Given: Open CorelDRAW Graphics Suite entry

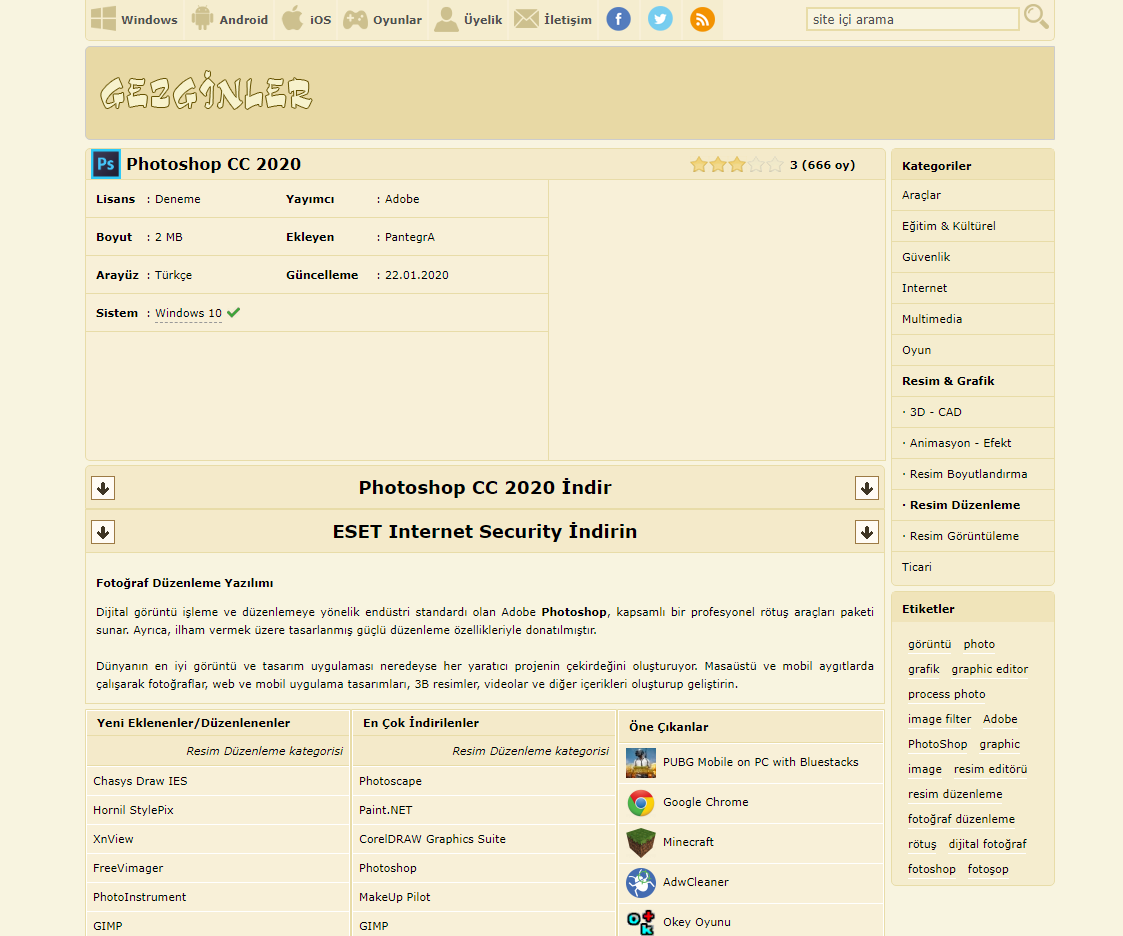Looking at the screenshot, I should (x=432, y=839).
